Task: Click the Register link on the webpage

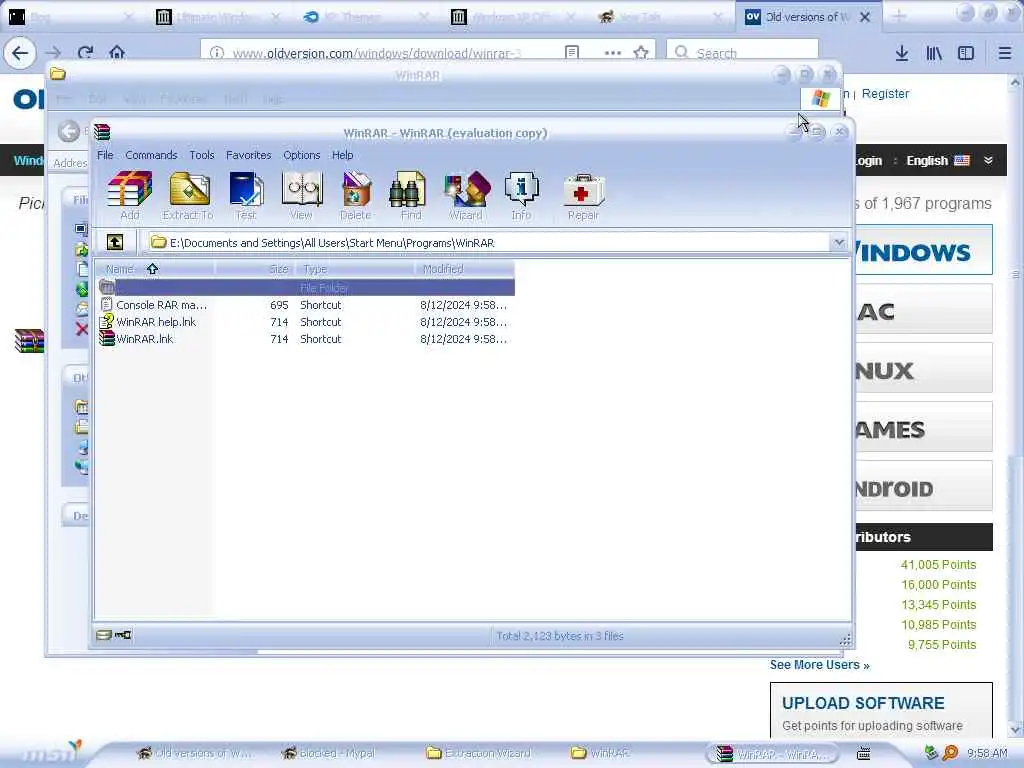Action: tap(885, 93)
